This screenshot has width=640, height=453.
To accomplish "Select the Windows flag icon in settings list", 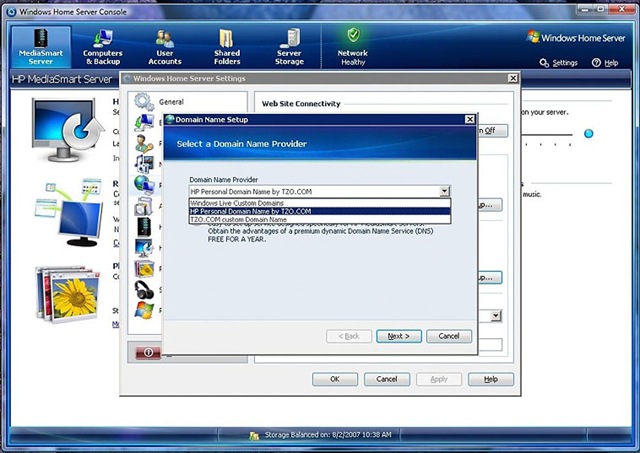I will point(144,310).
